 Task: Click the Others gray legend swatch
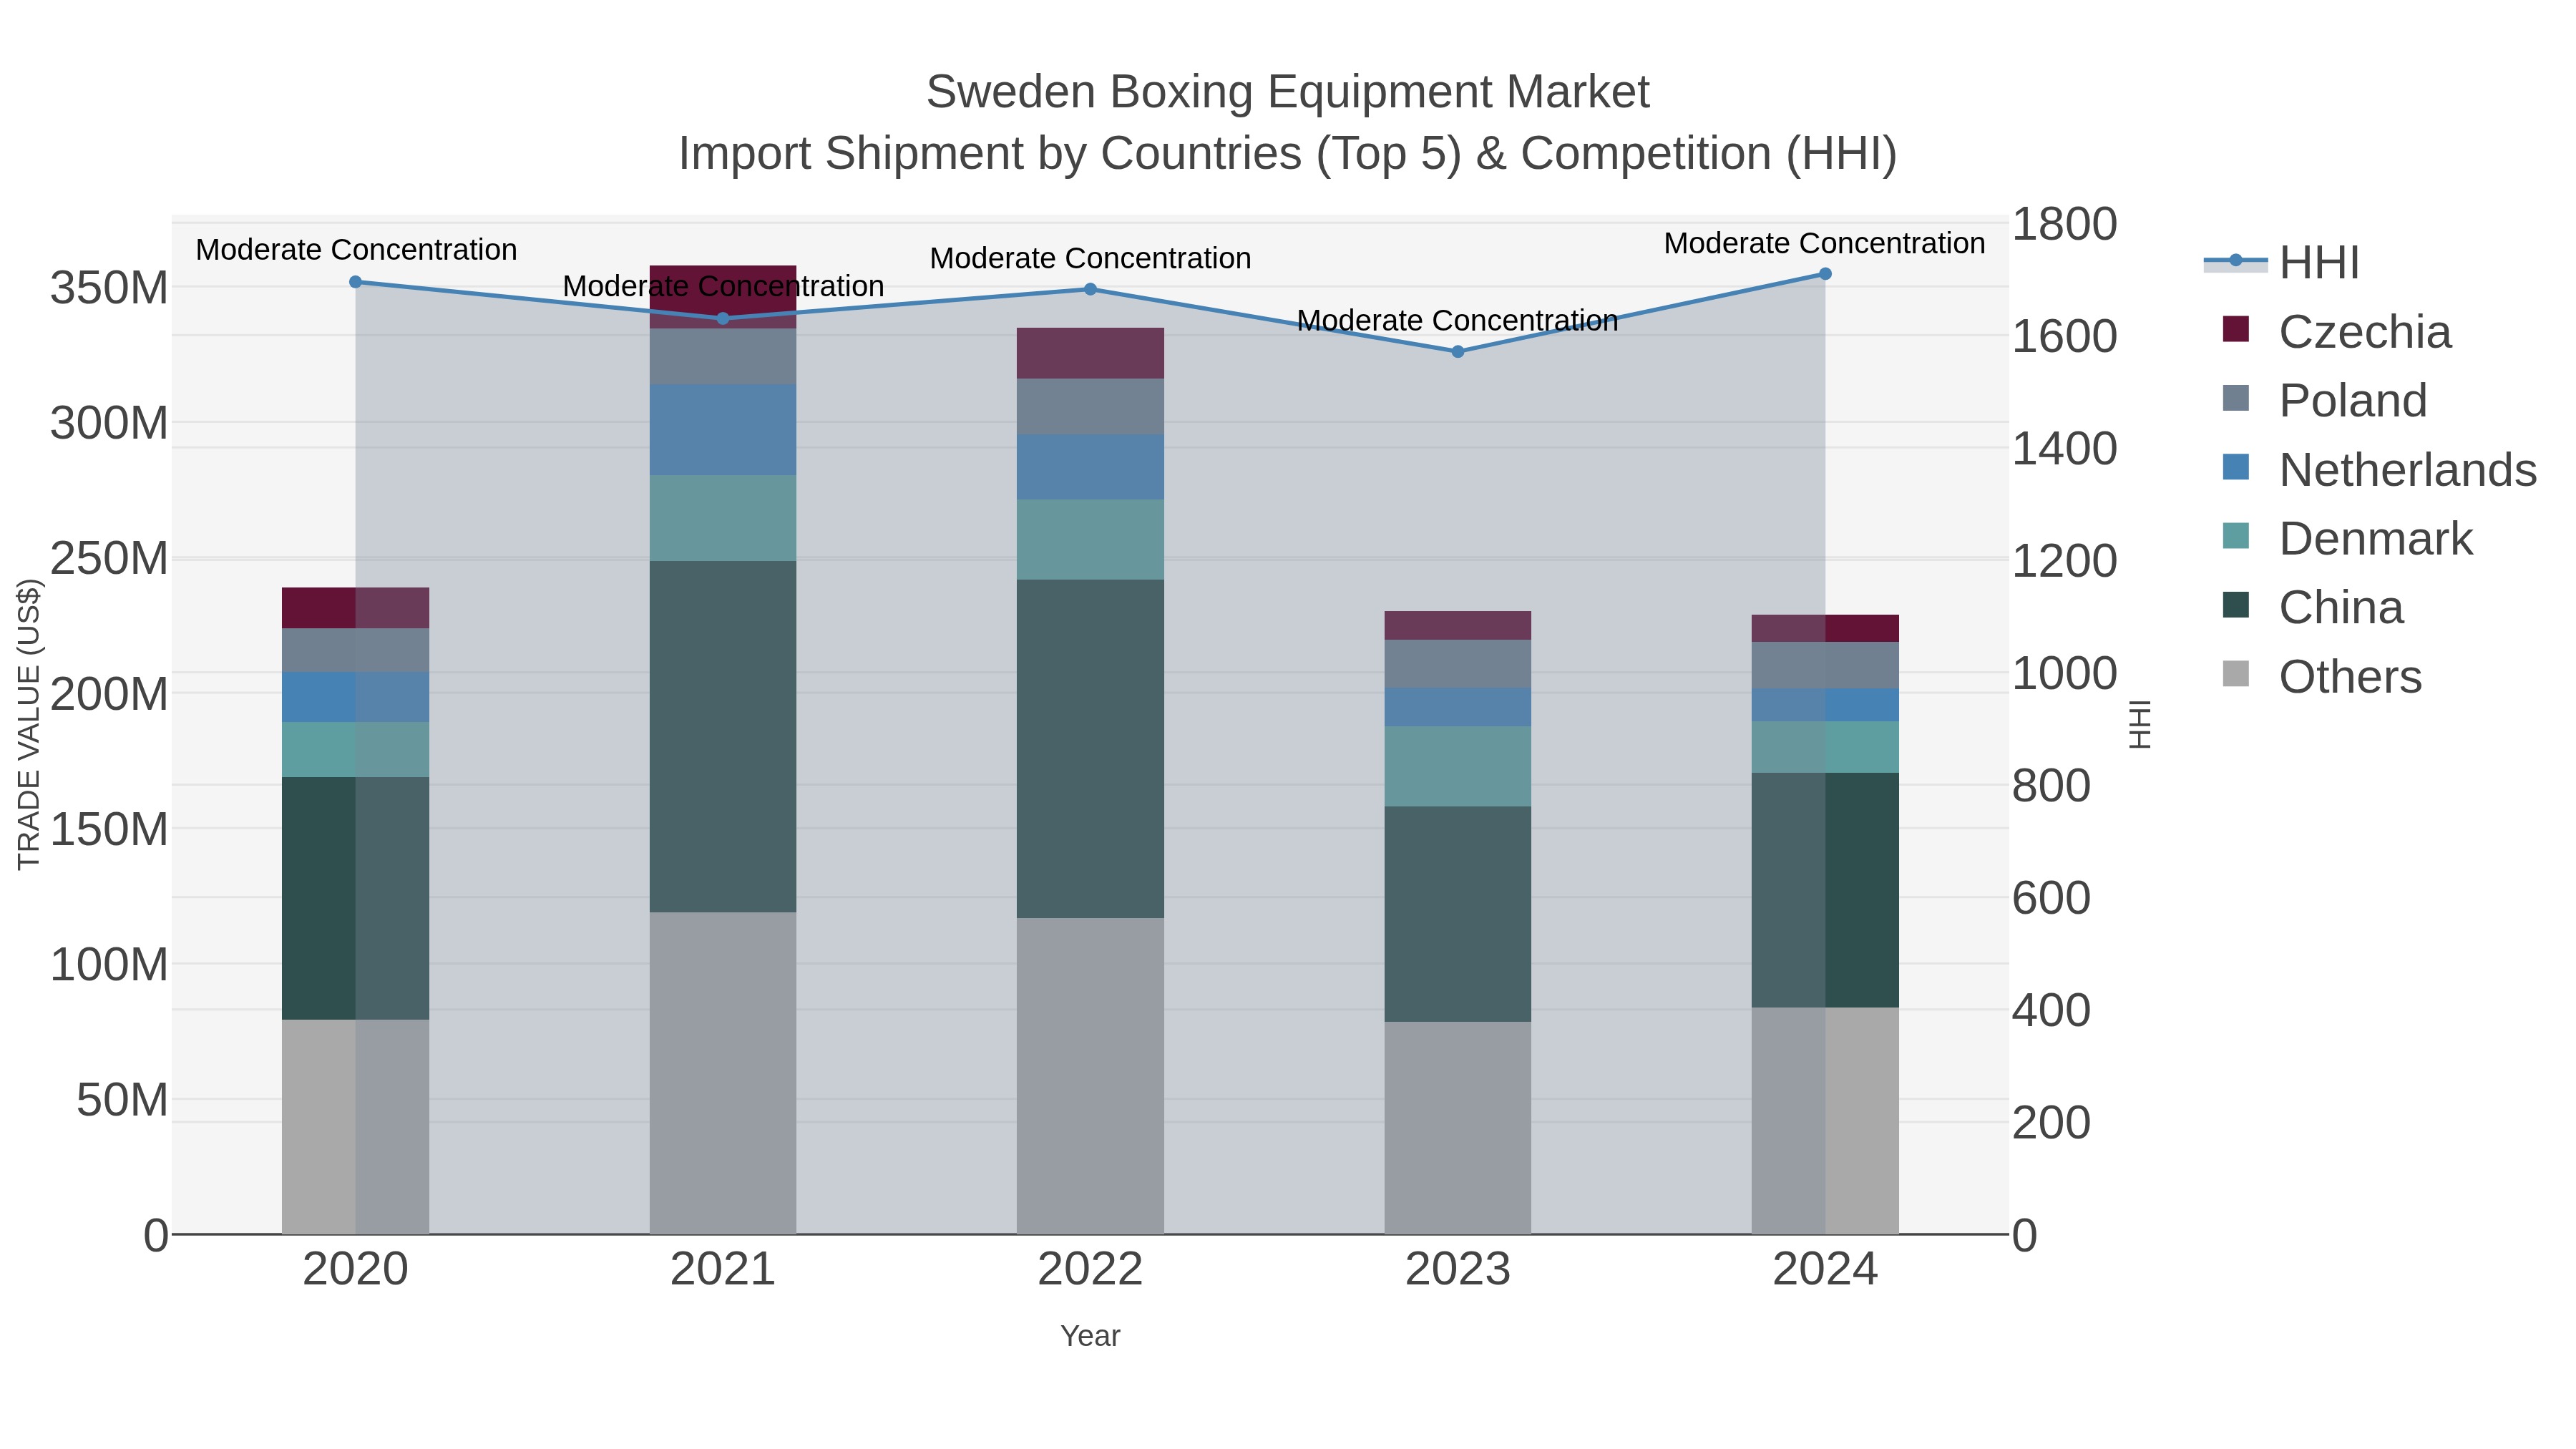[x=2235, y=674]
